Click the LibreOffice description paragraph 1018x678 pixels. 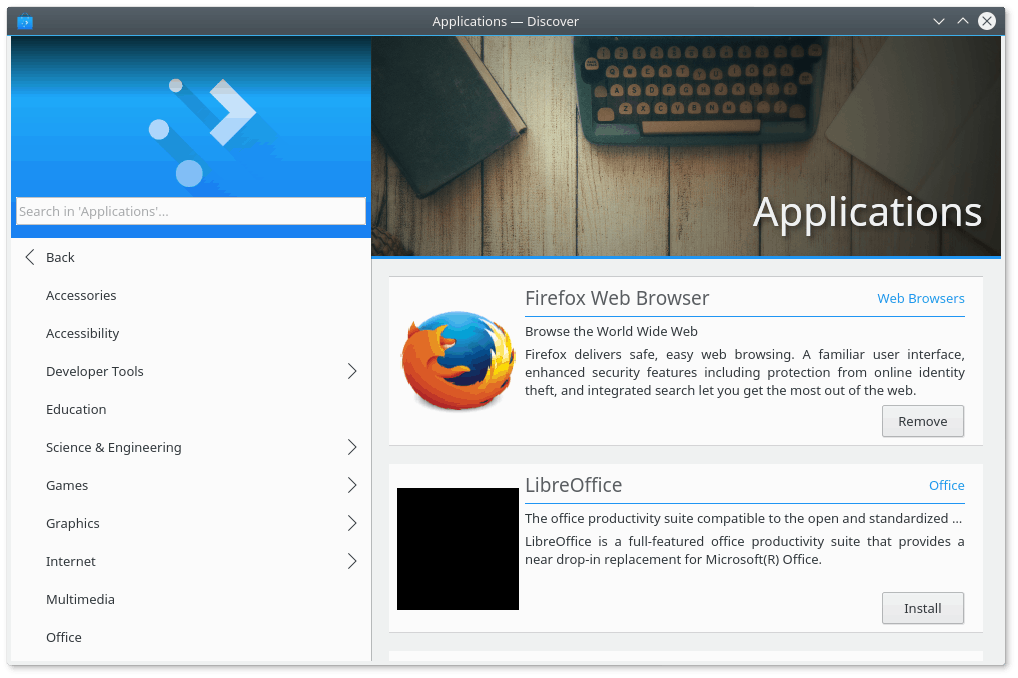745,551
